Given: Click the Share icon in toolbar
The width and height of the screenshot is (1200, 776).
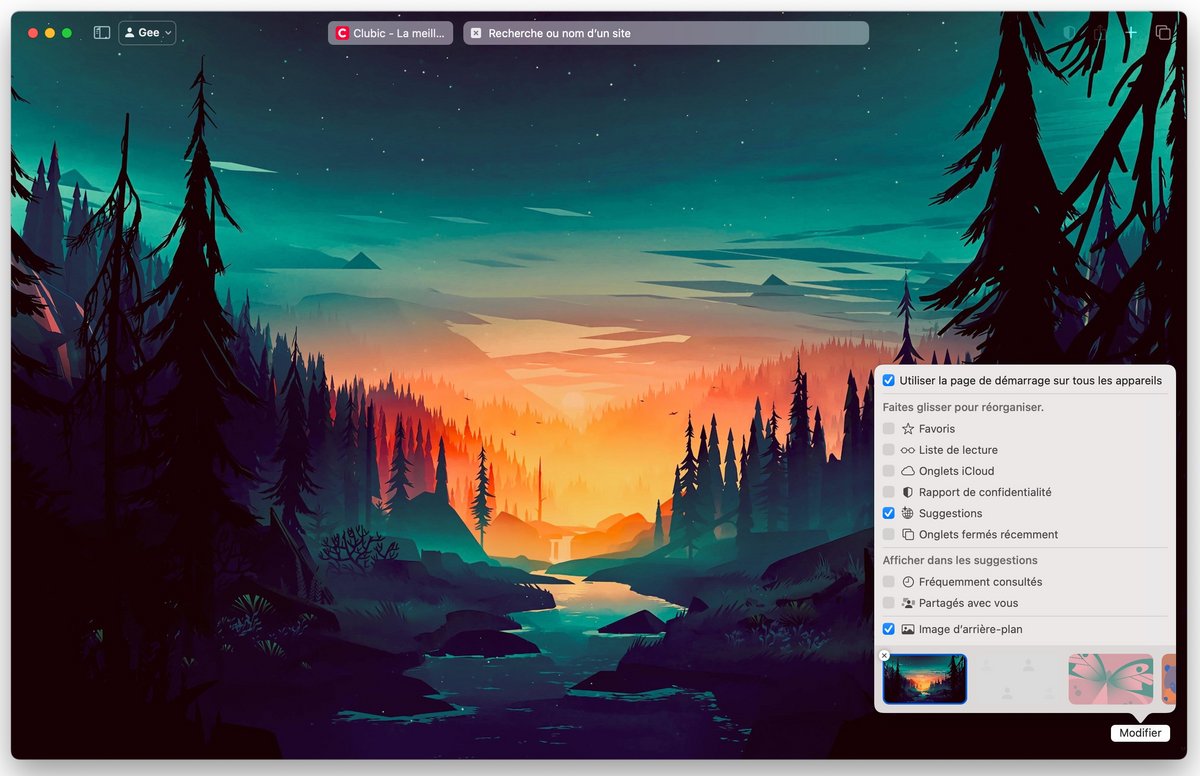Looking at the screenshot, I should 1100,33.
